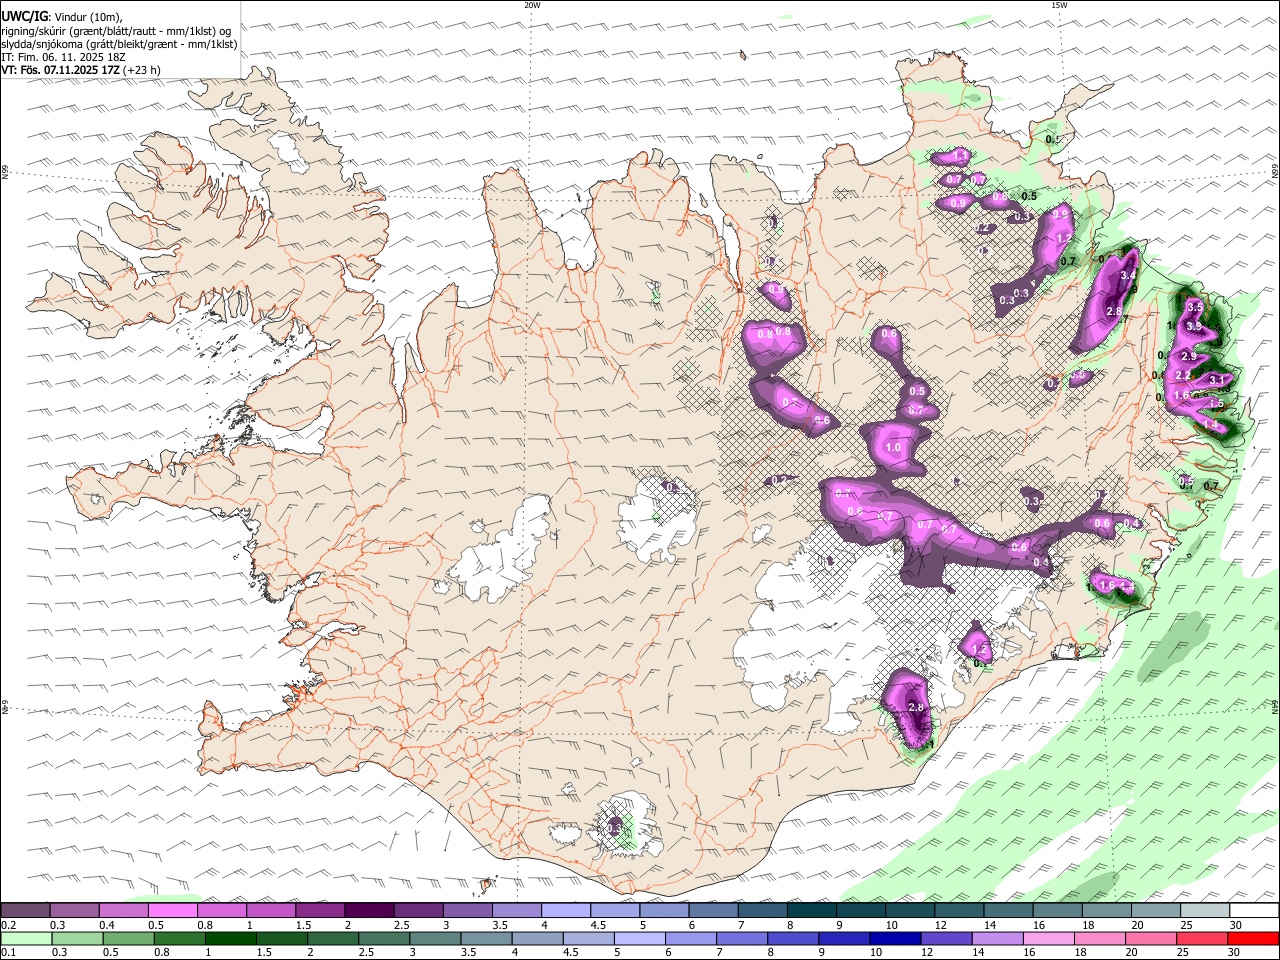
Task: Click the light grey upper swatch labeled 25
Action: click(1204, 911)
